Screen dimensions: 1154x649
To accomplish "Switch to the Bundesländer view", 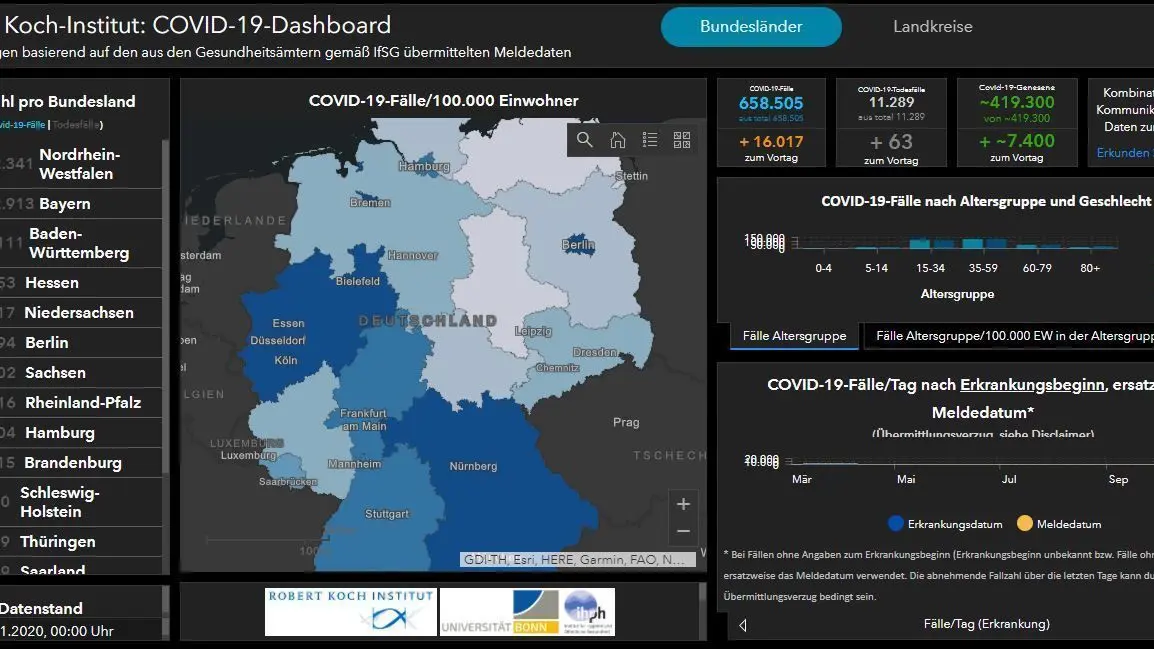I will pyautogui.click(x=751, y=26).
